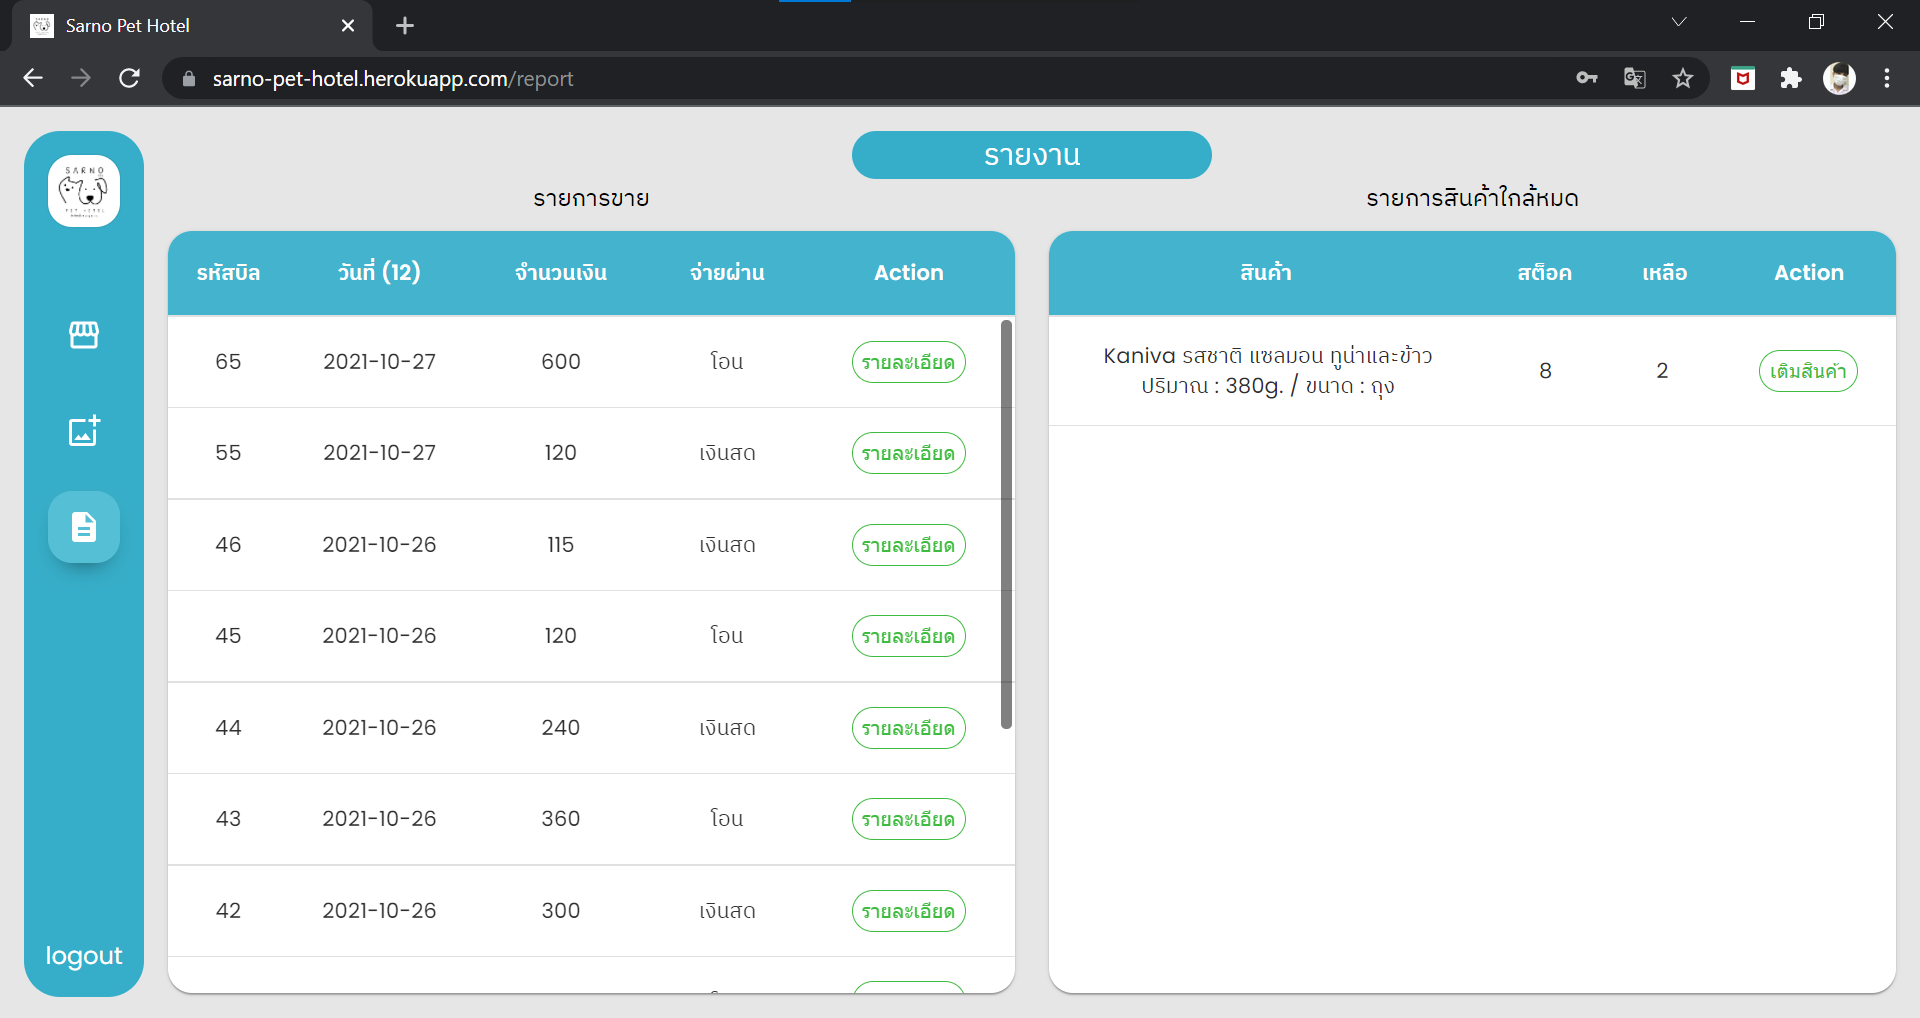Open the store page from the sidebar
1920x1018 pixels.
[84, 335]
